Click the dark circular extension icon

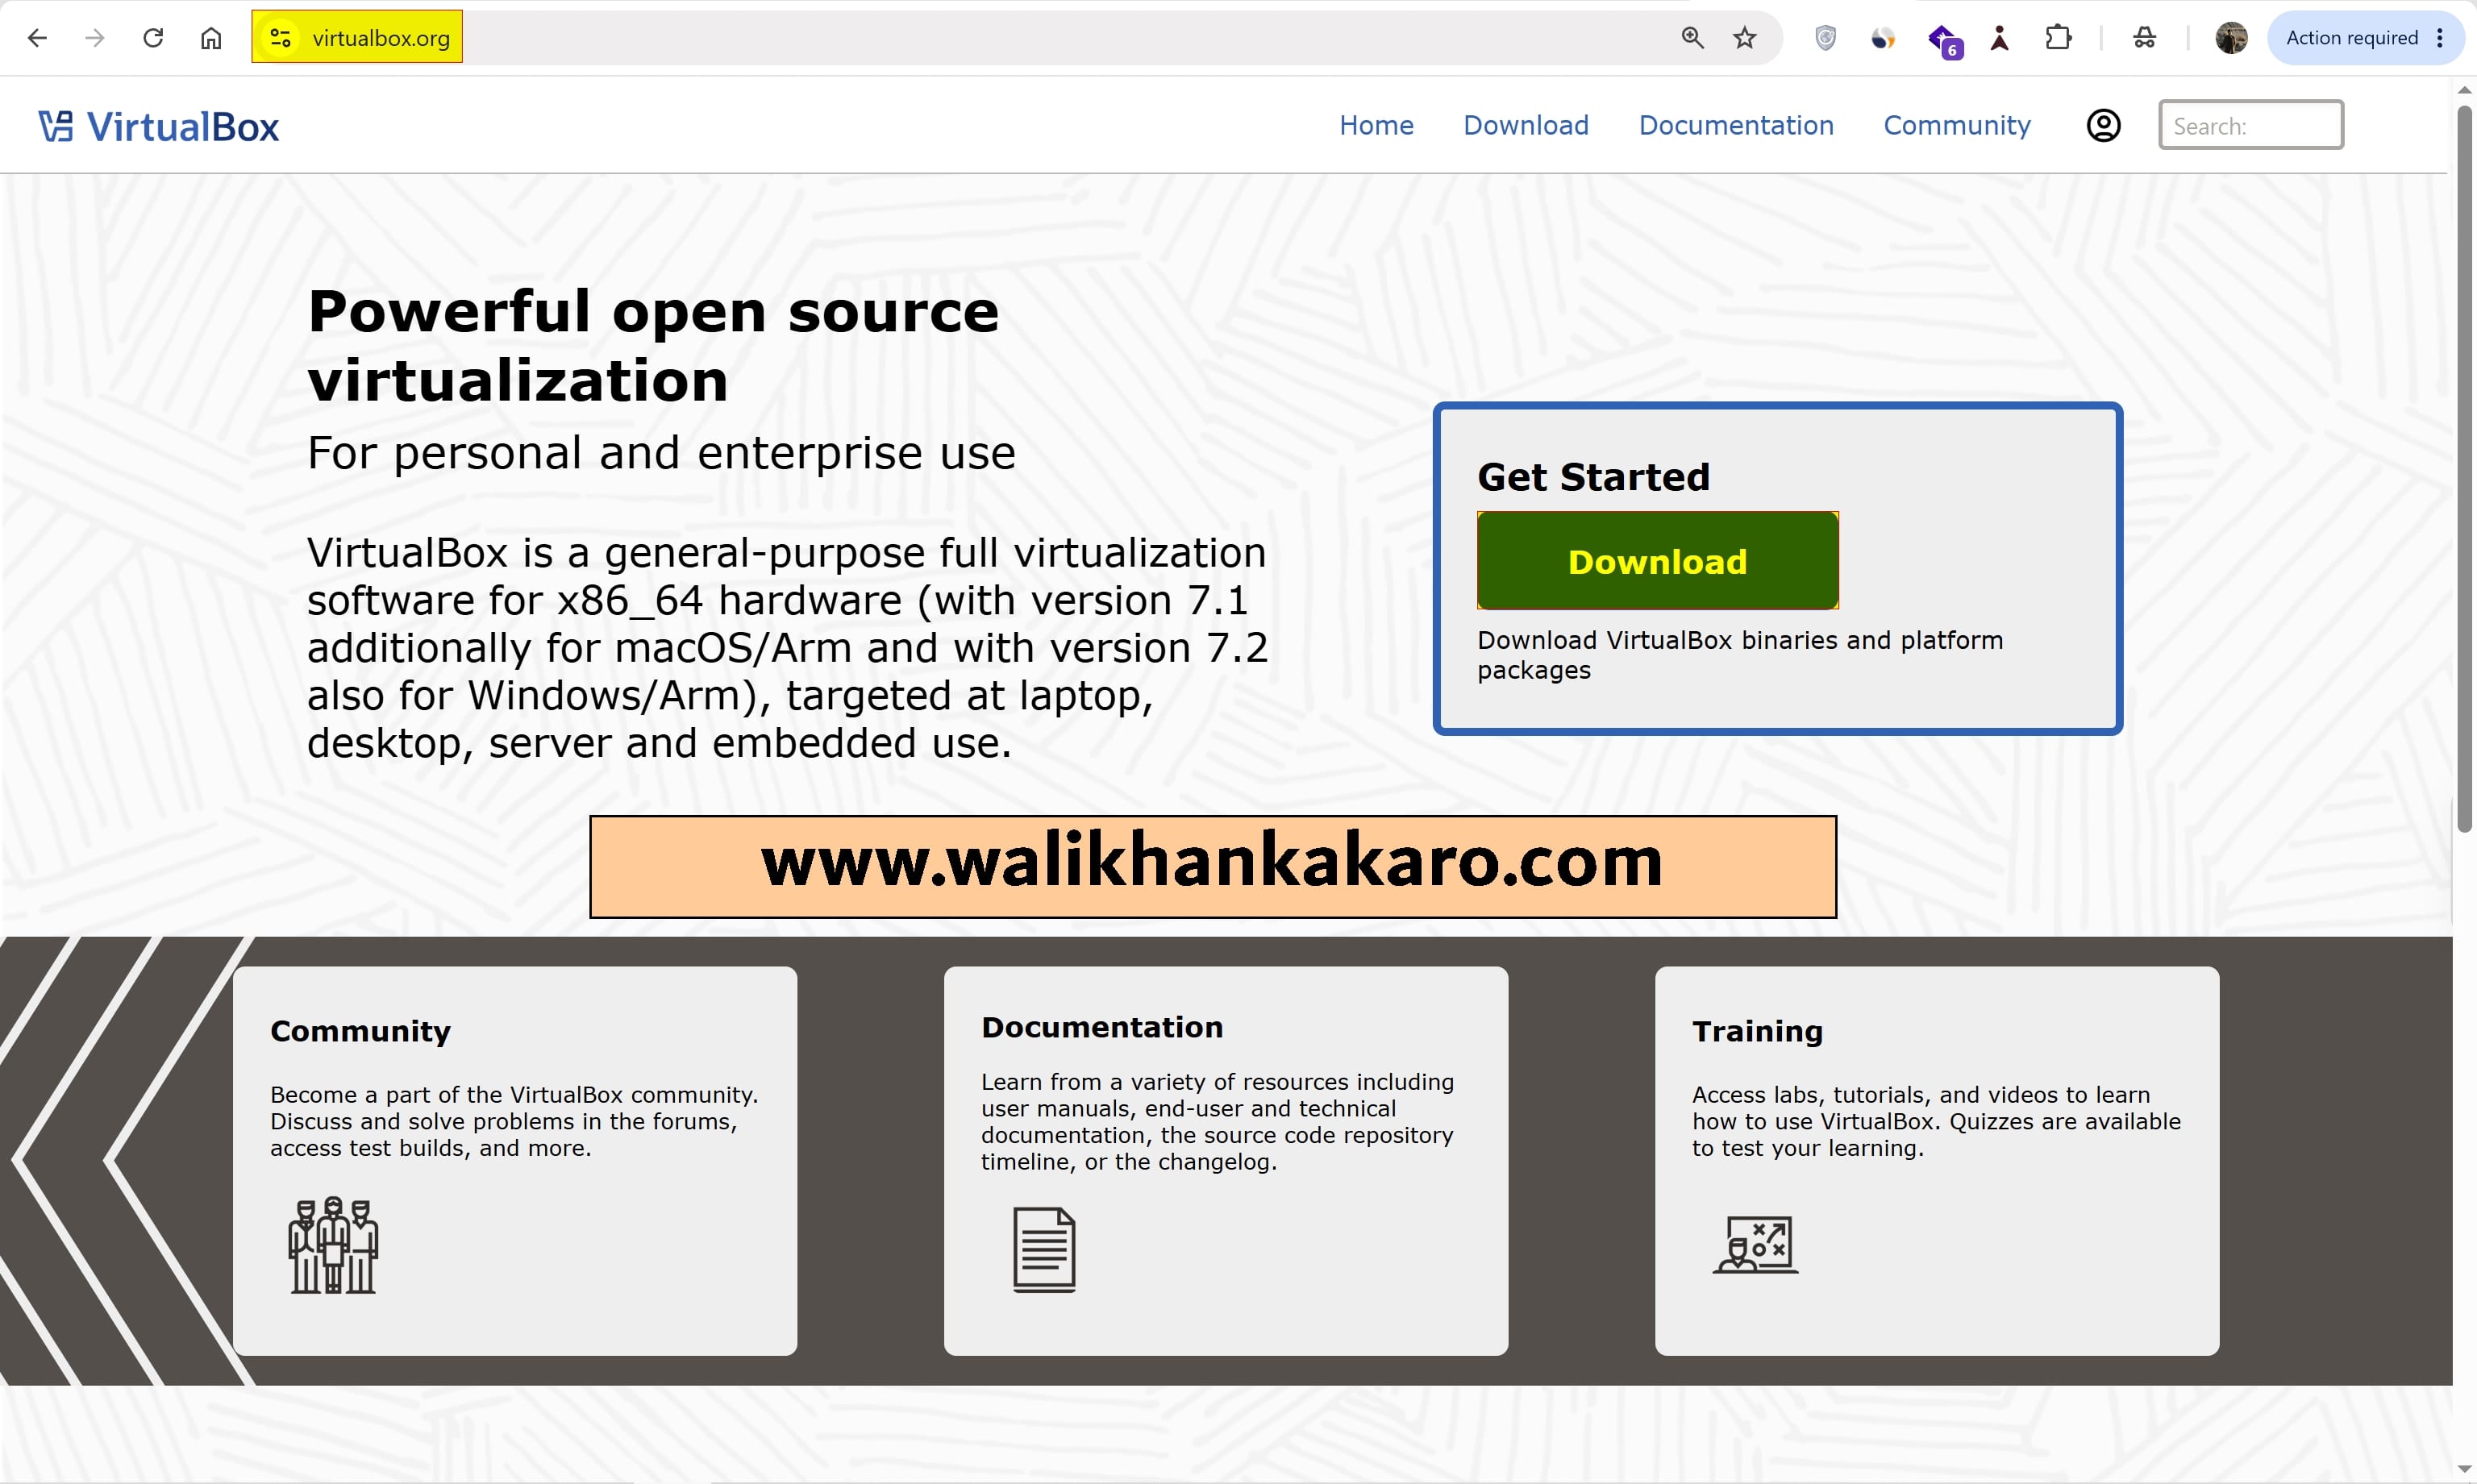tap(1883, 38)
